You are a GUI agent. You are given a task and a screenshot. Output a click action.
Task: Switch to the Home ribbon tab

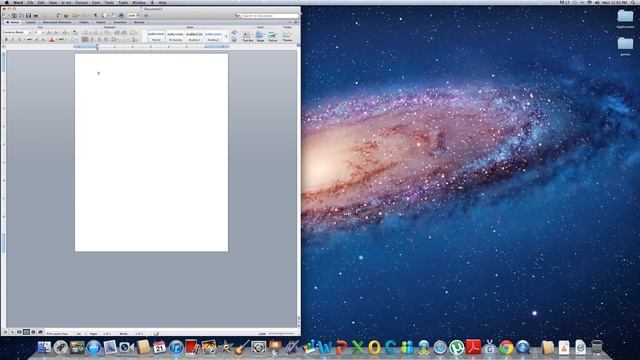(13, 22)
